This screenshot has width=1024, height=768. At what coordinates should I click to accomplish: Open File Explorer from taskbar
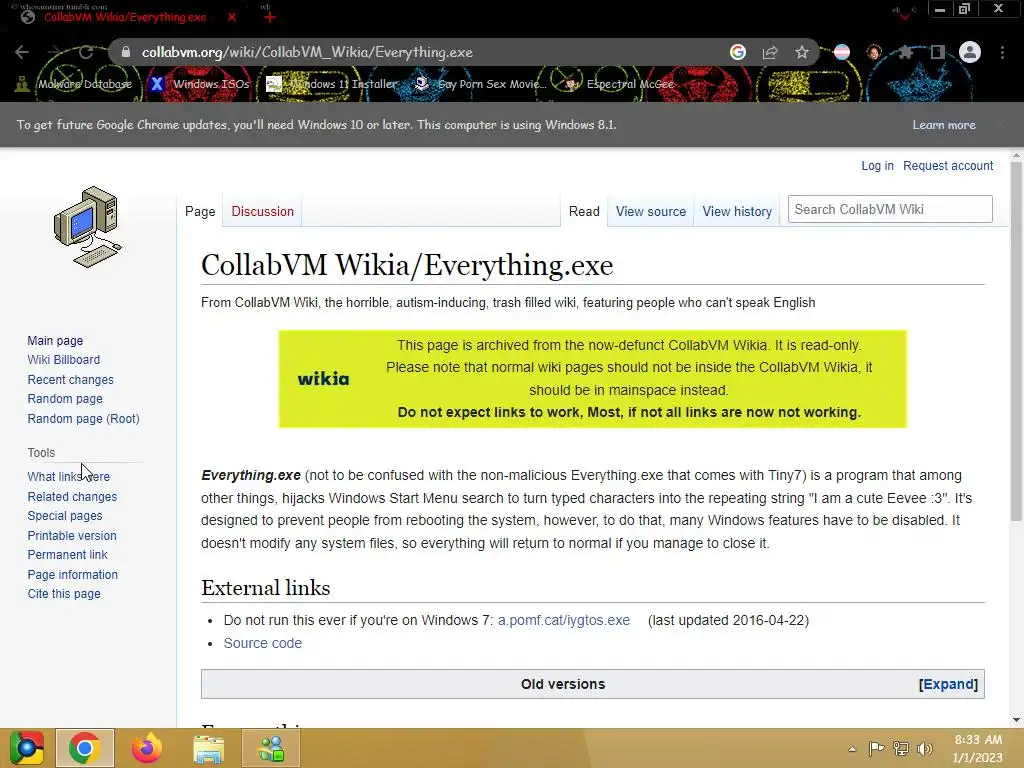click(209, 748)
